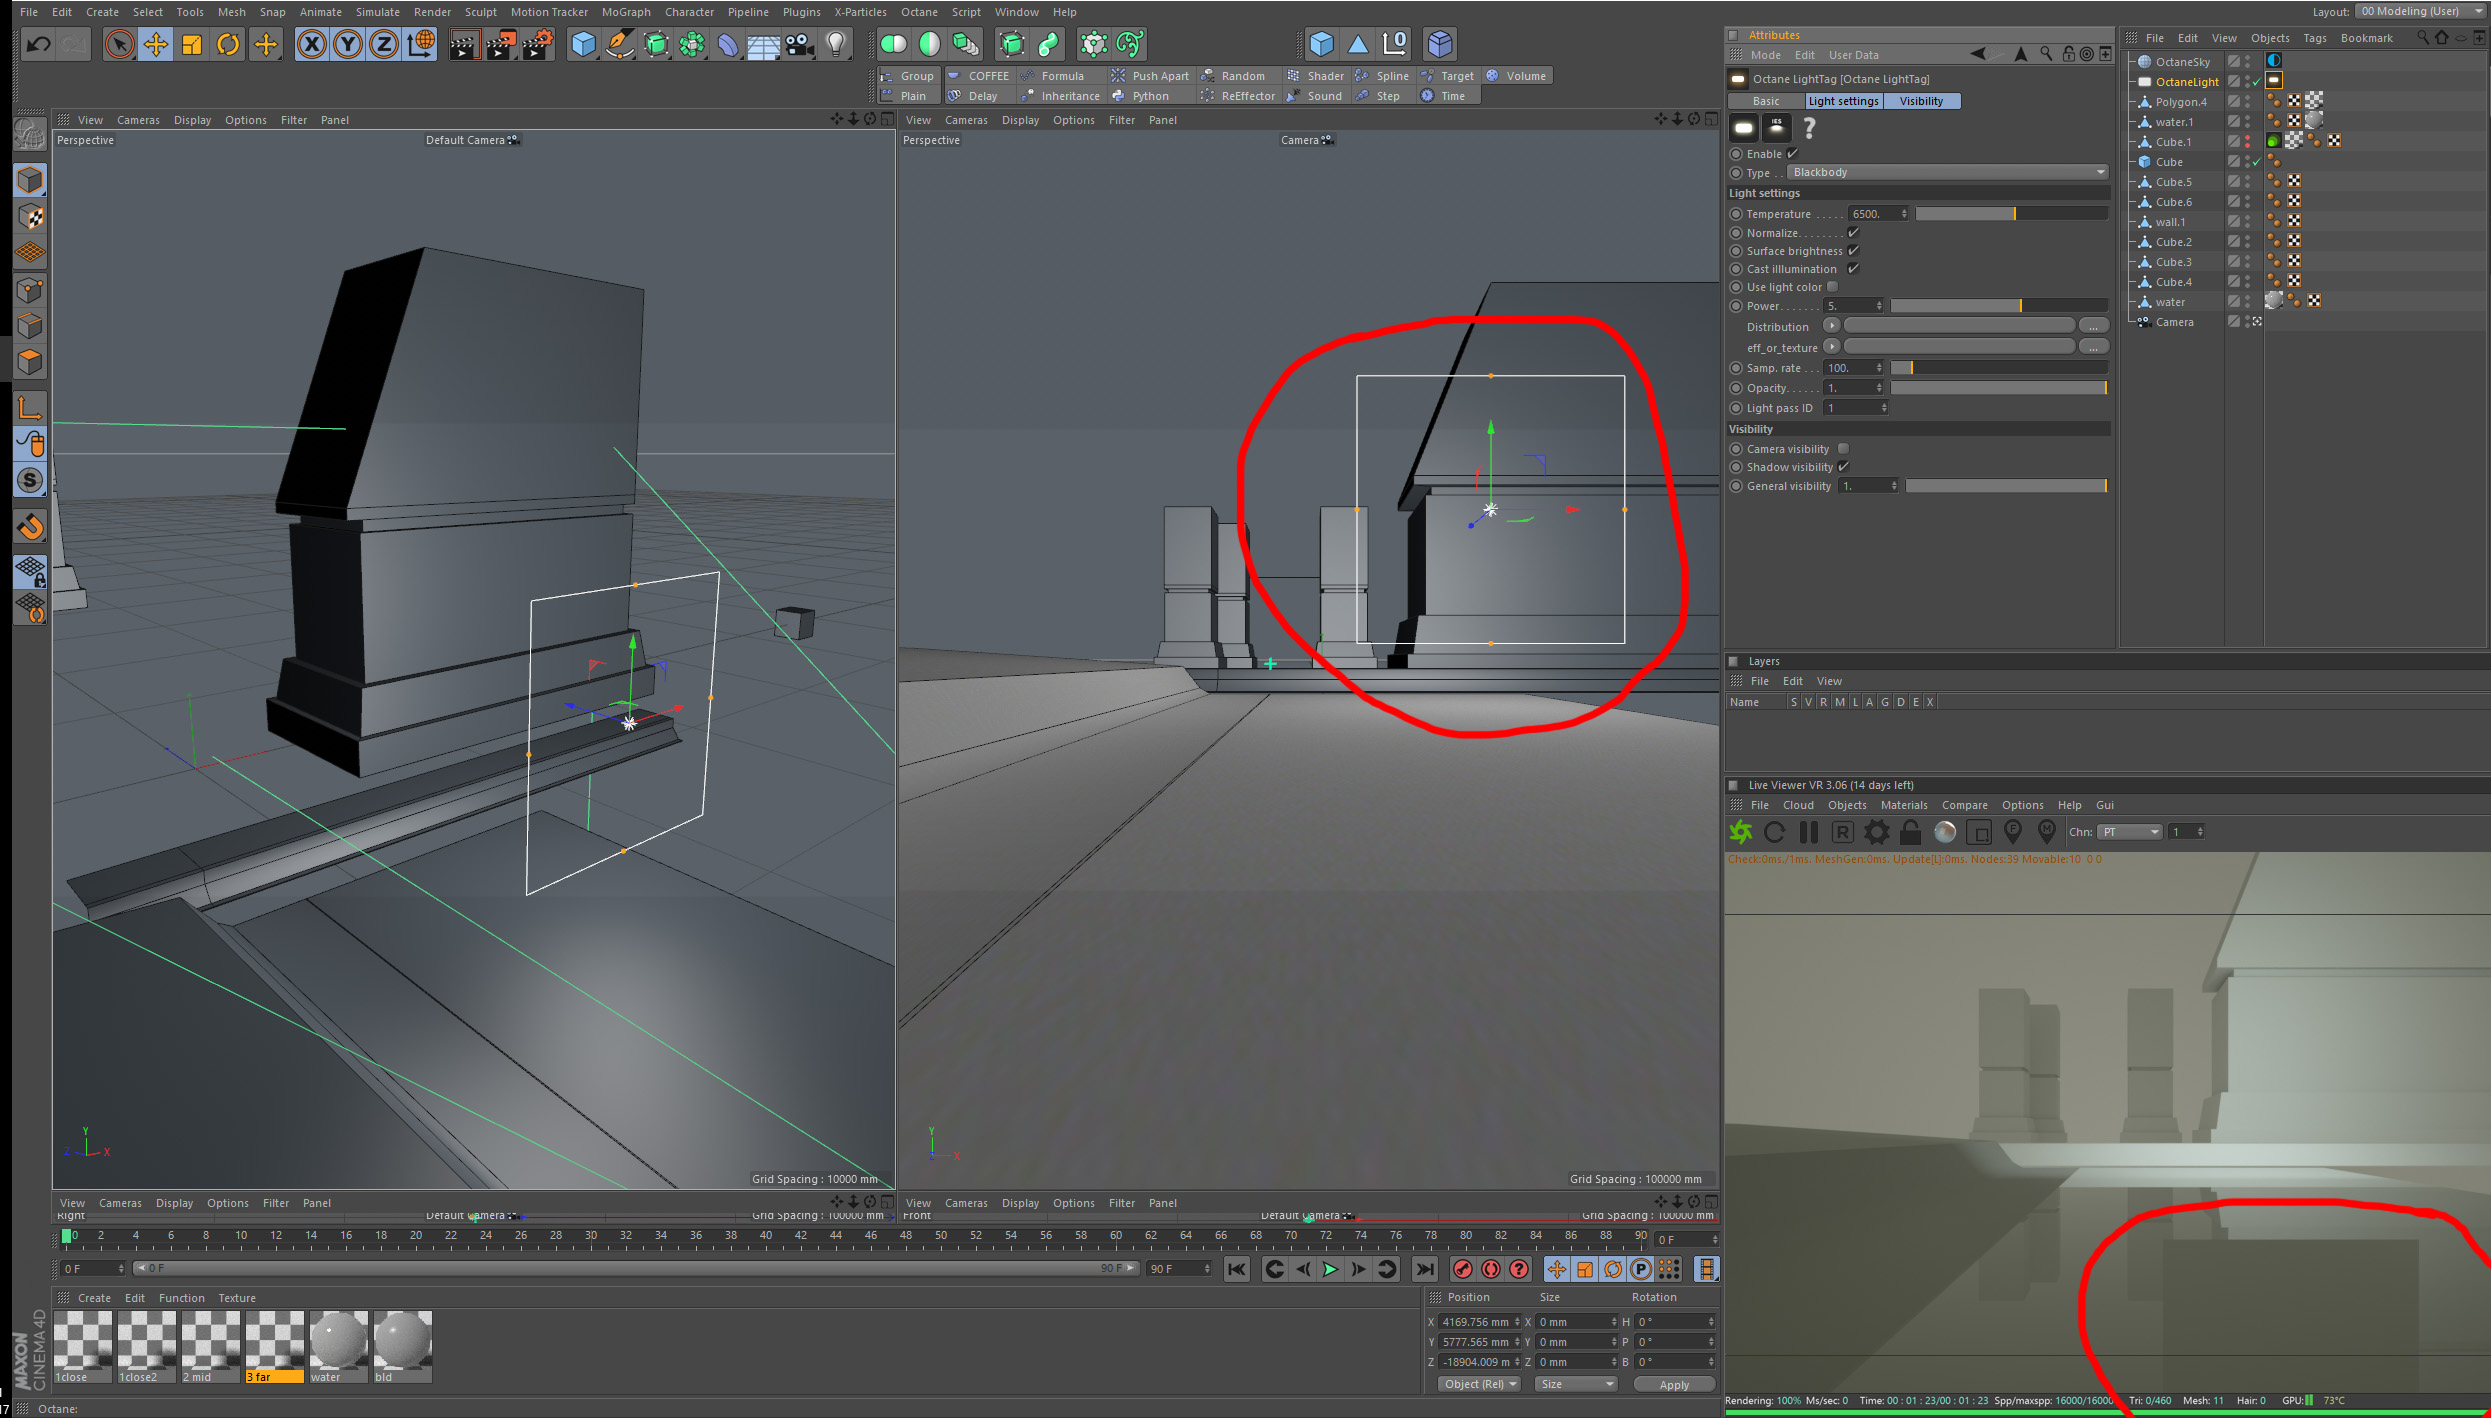Click the Apply coordinates button

(x=1673, y=1385)
